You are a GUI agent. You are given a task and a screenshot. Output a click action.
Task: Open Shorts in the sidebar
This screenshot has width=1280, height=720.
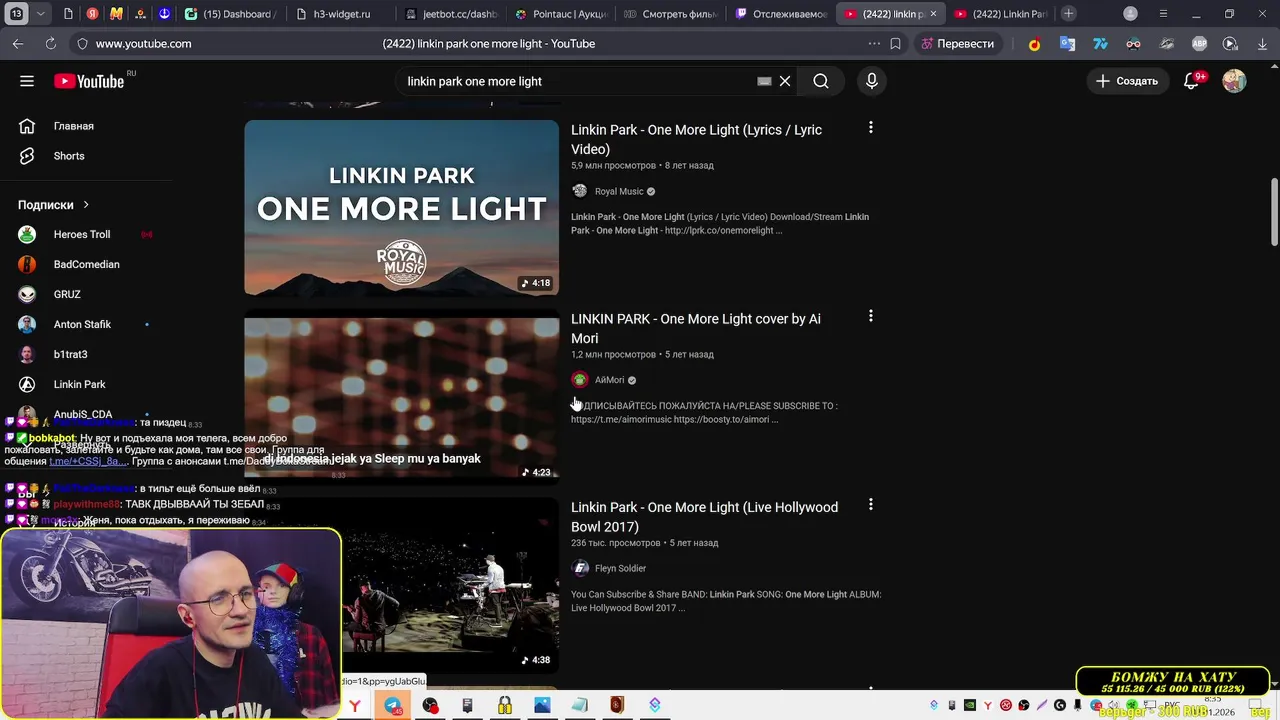tap(69, 156)
